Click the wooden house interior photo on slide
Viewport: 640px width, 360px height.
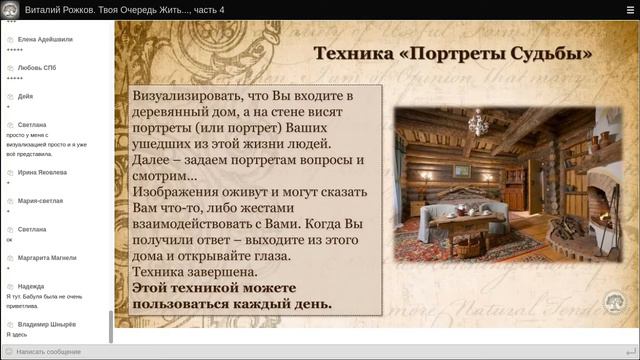[508, 184]
